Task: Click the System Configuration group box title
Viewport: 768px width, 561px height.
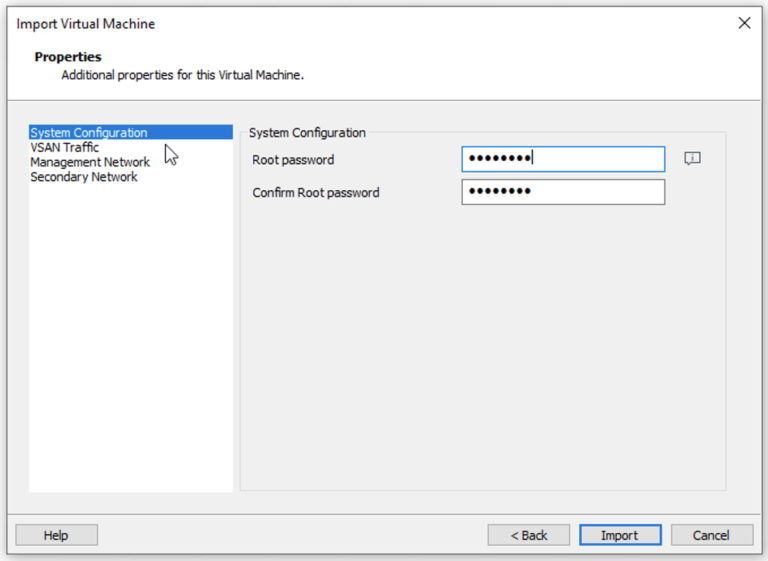Action: click(x=307, y=132)
